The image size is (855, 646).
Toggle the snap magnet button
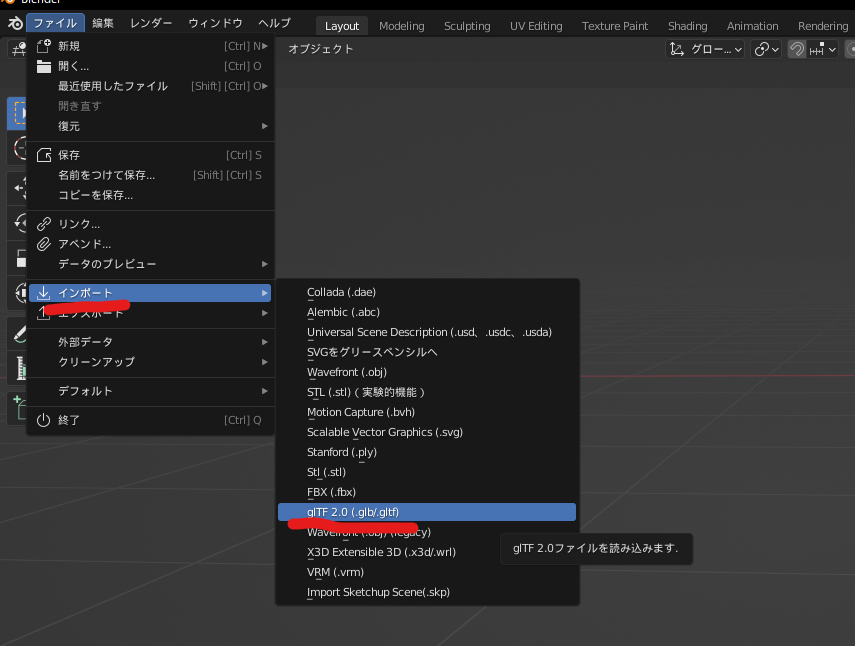pos(797,50)
